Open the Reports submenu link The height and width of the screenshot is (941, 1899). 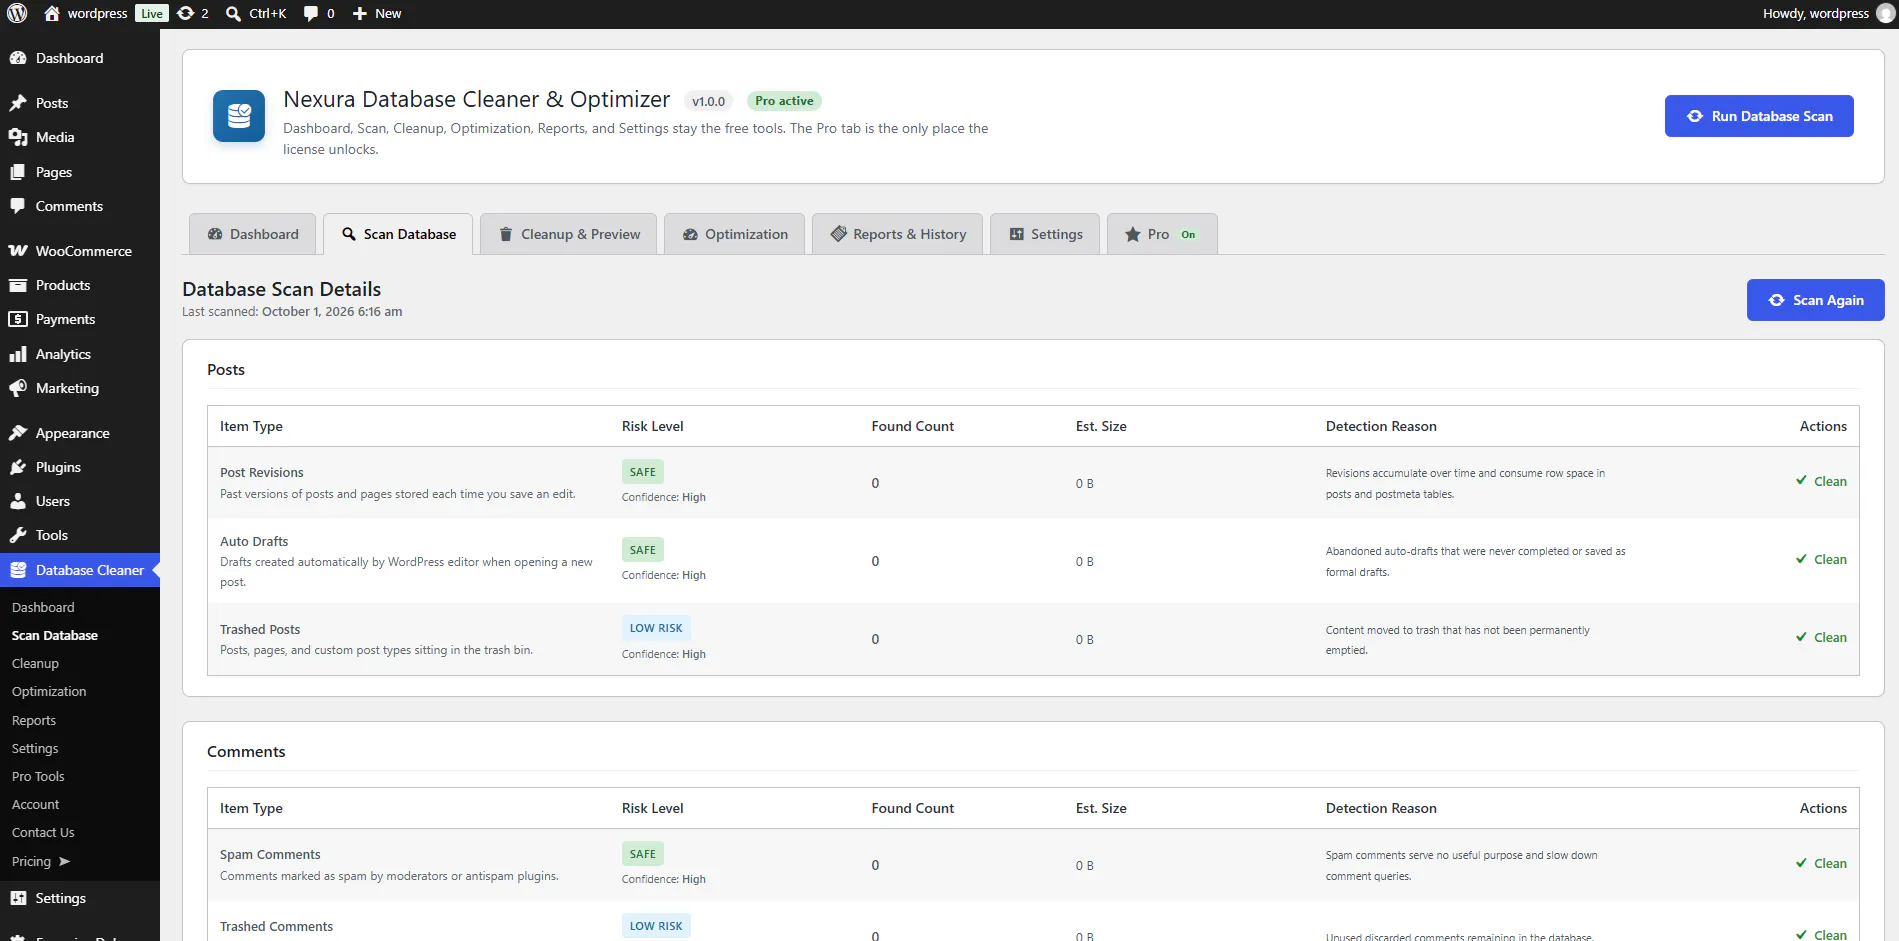click(34, 720)
